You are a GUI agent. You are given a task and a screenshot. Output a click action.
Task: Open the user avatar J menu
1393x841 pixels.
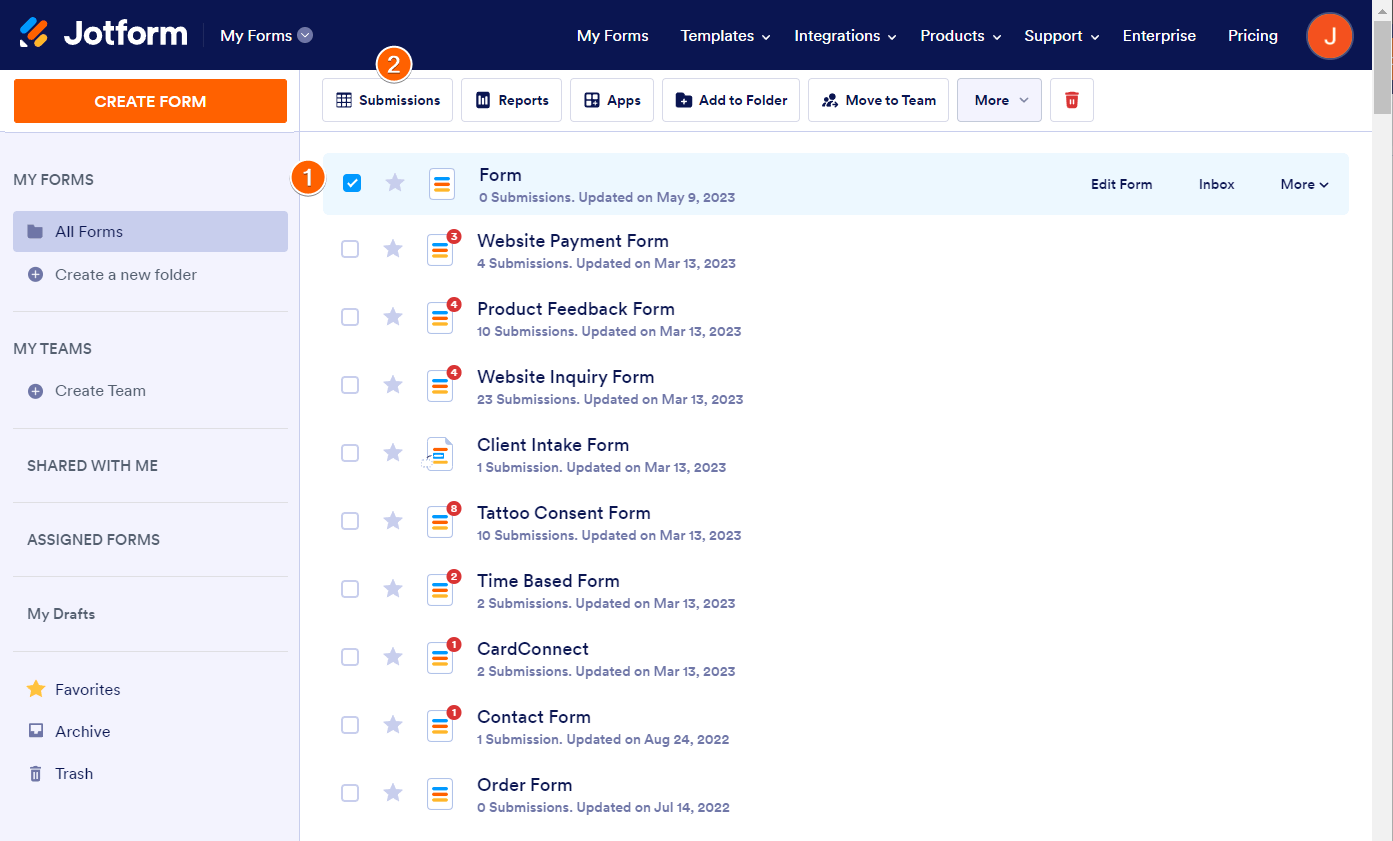[1329, 36]
